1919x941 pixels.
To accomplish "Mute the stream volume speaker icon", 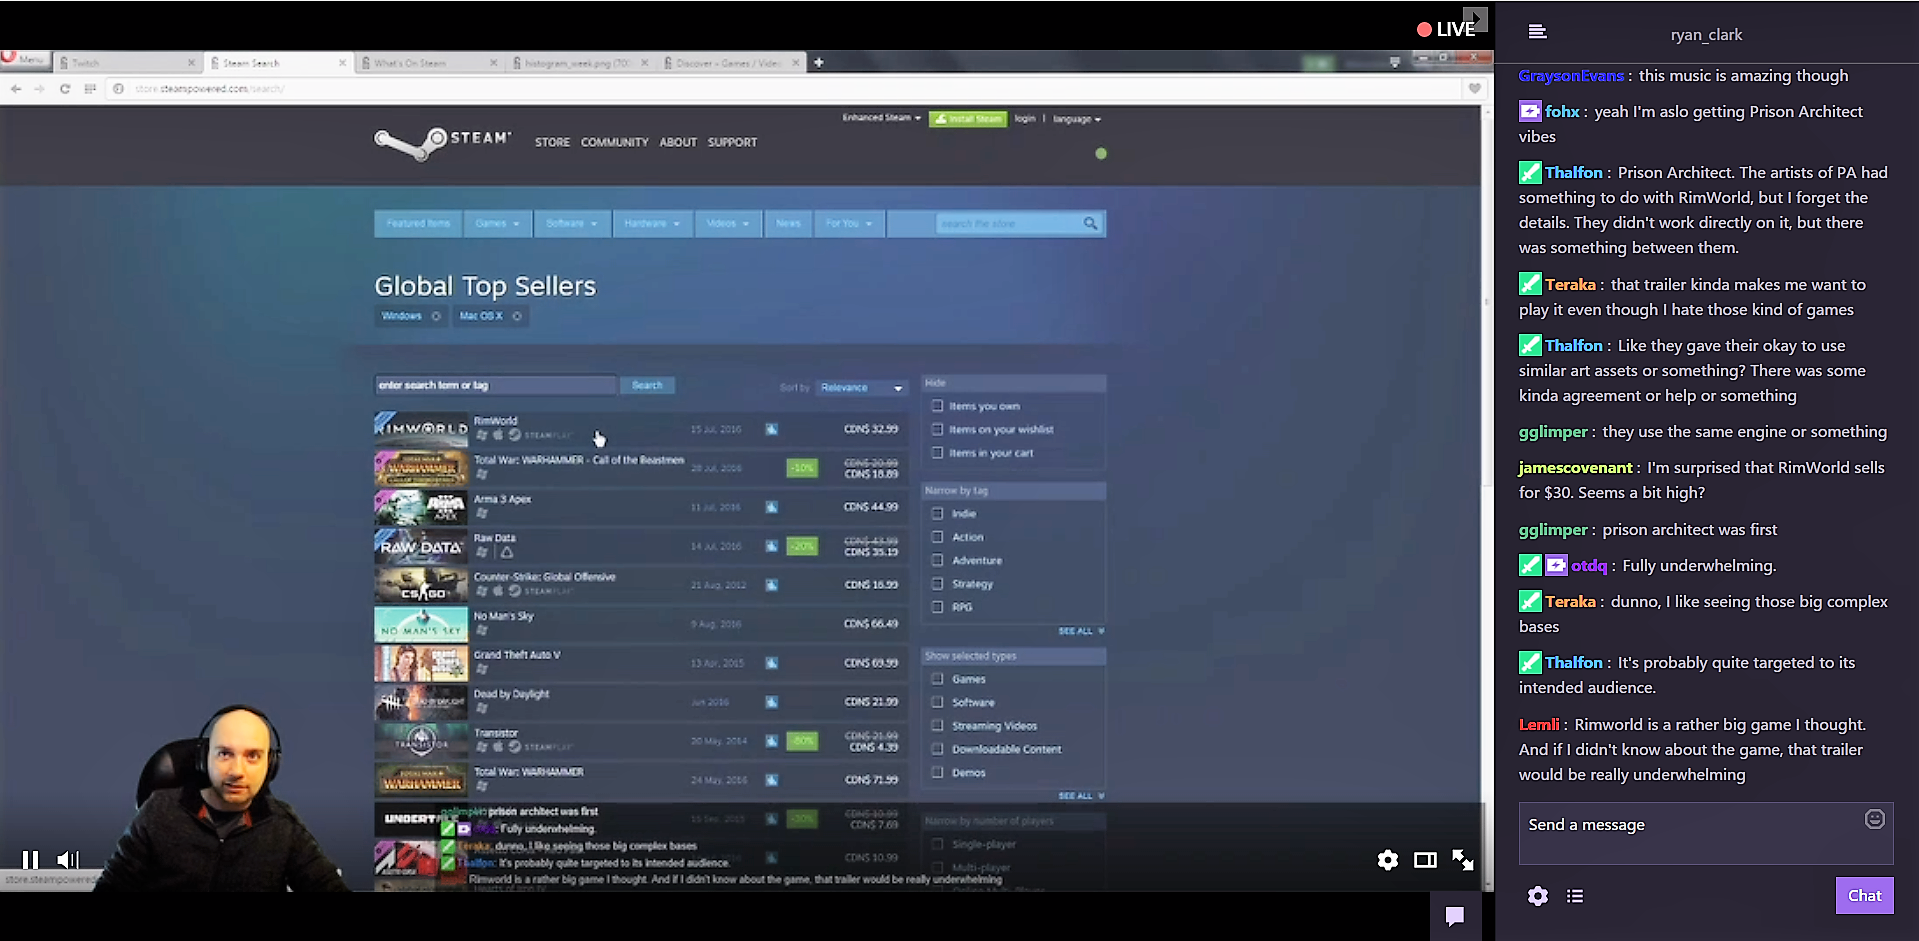I will [x=67, y=859].
